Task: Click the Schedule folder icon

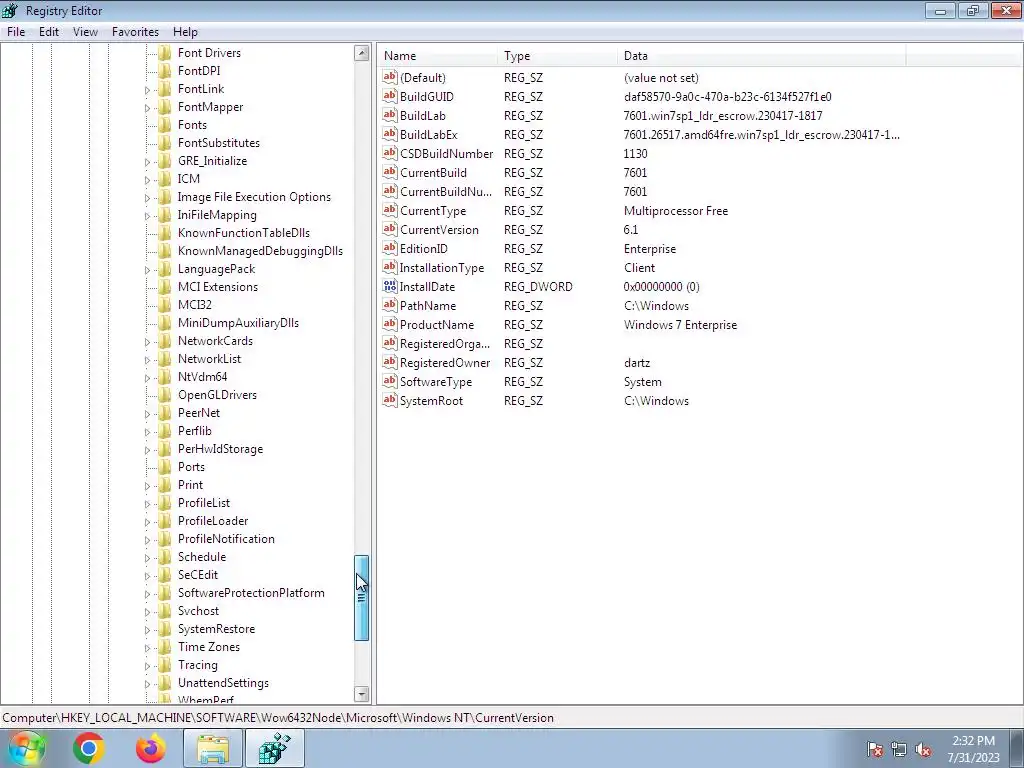Action: 165,556
